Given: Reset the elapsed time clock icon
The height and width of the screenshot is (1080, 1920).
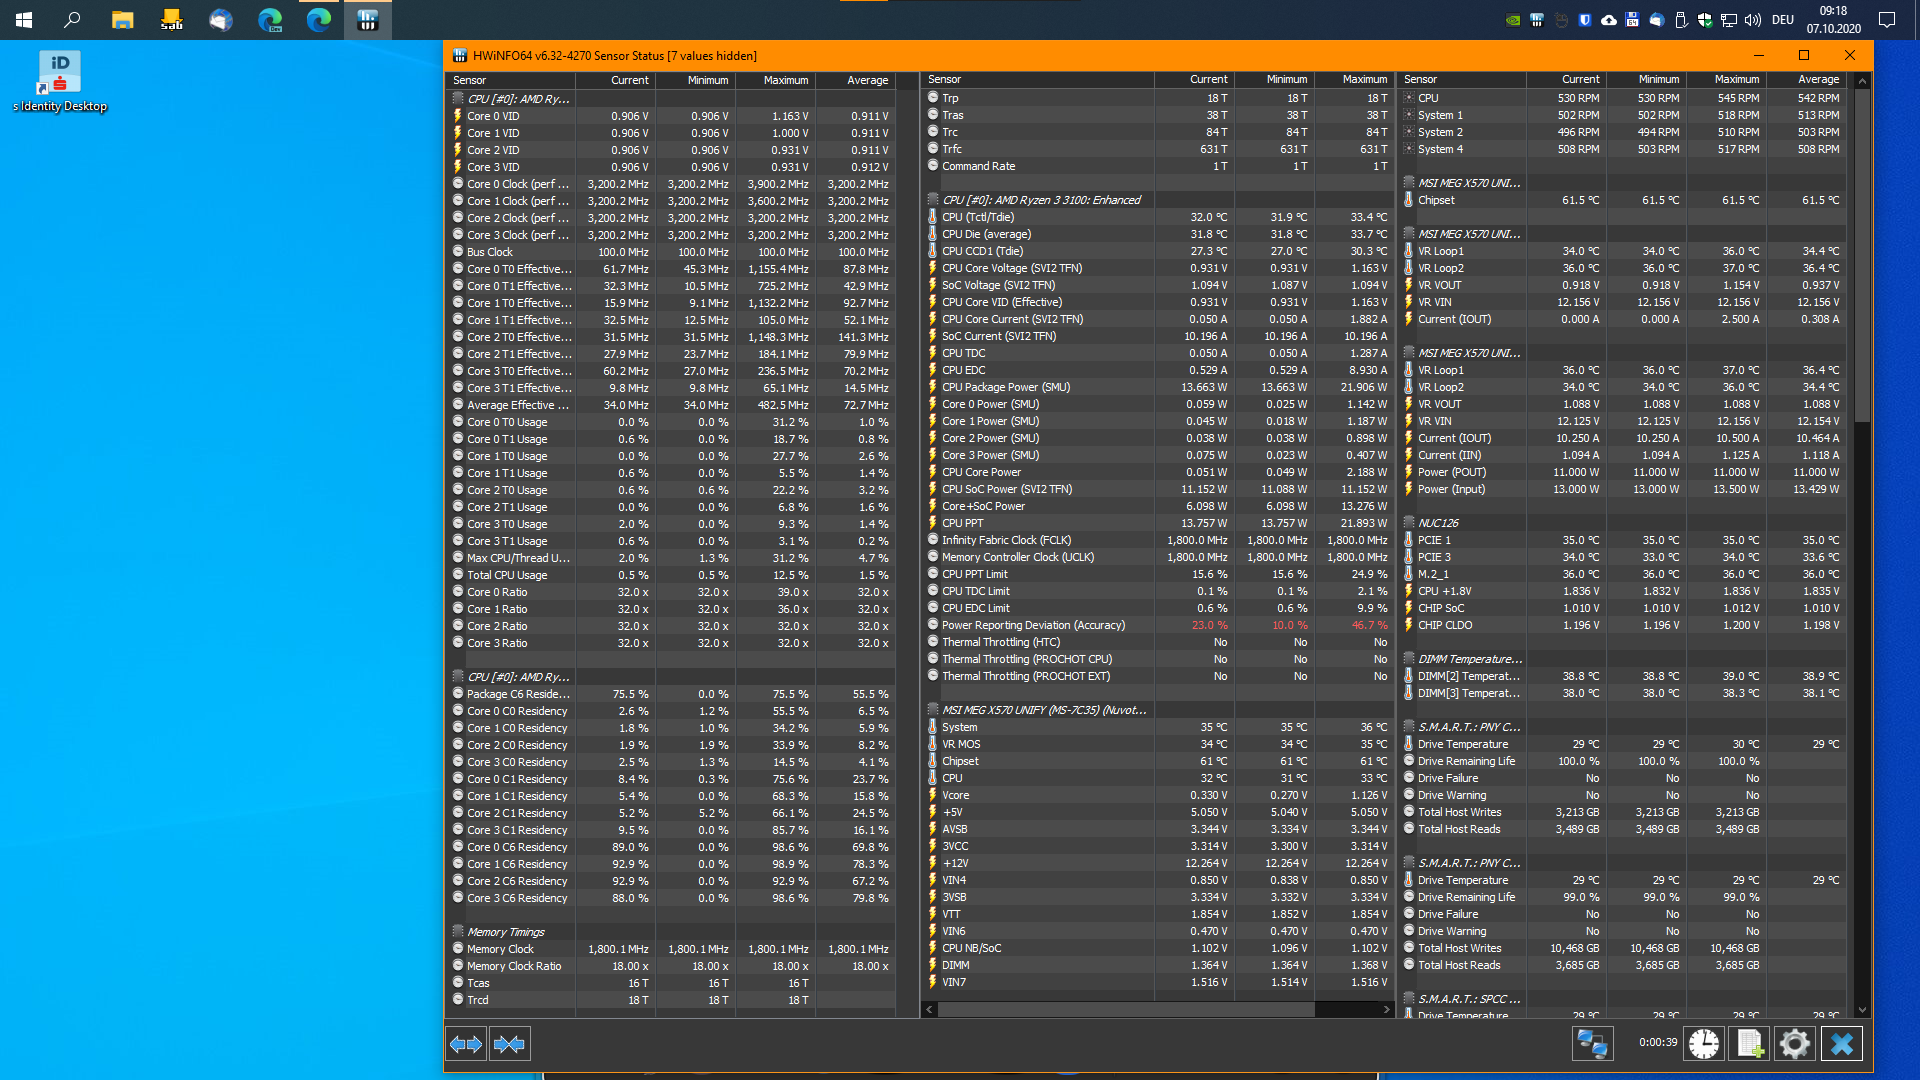Looking at the screenshot, I should tap(1704, 1044).
